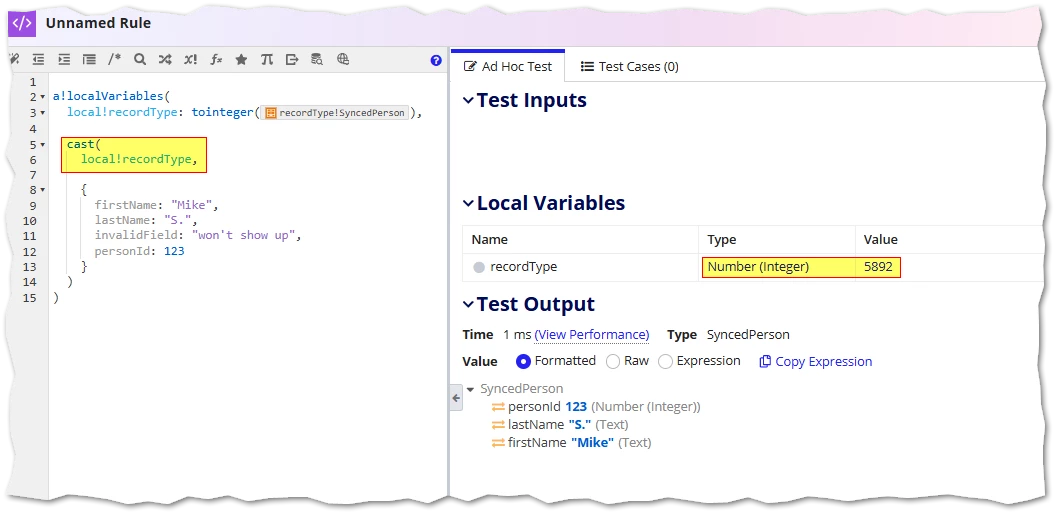Select the Formatted value radio button

pos(523,362)
